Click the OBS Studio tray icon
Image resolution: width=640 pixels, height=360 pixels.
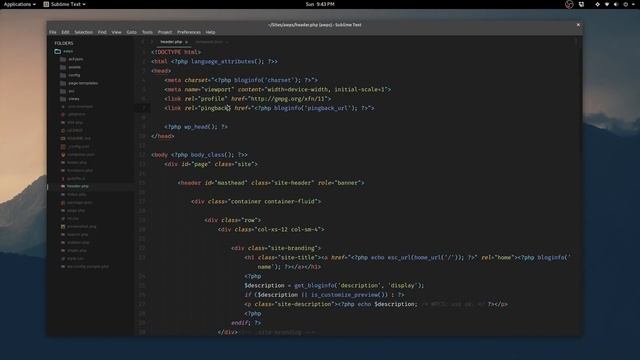pyautogui.click(x=569, y=4)
